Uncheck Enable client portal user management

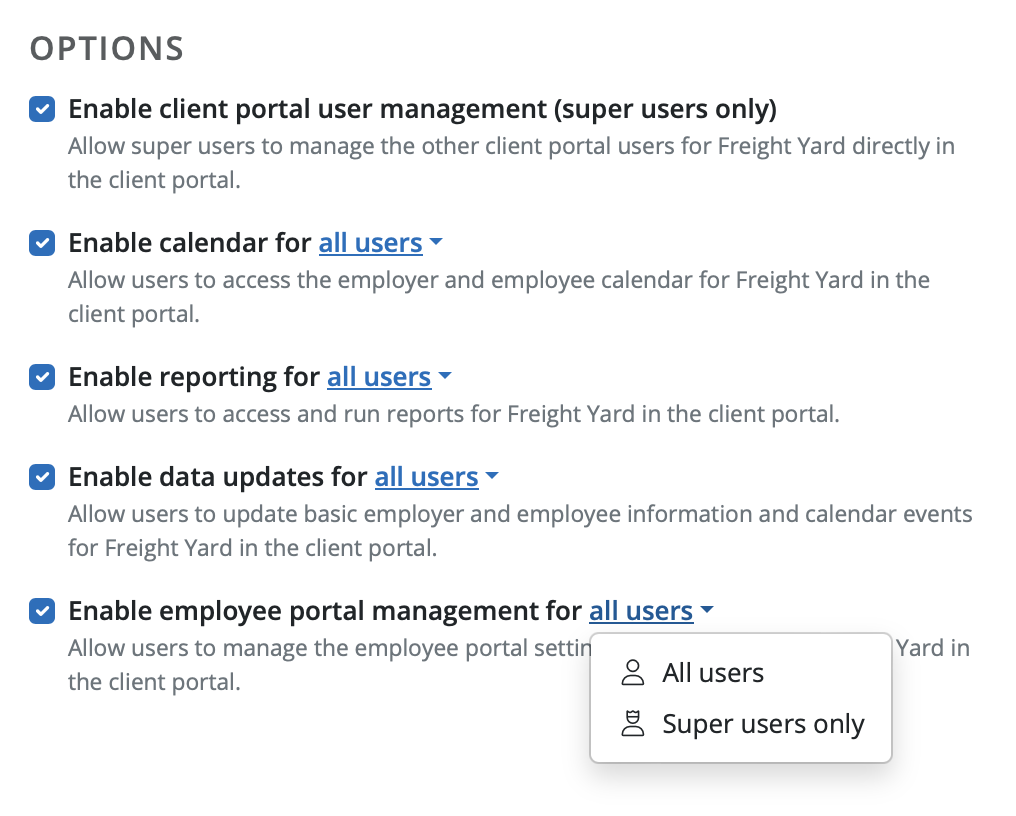42,109
